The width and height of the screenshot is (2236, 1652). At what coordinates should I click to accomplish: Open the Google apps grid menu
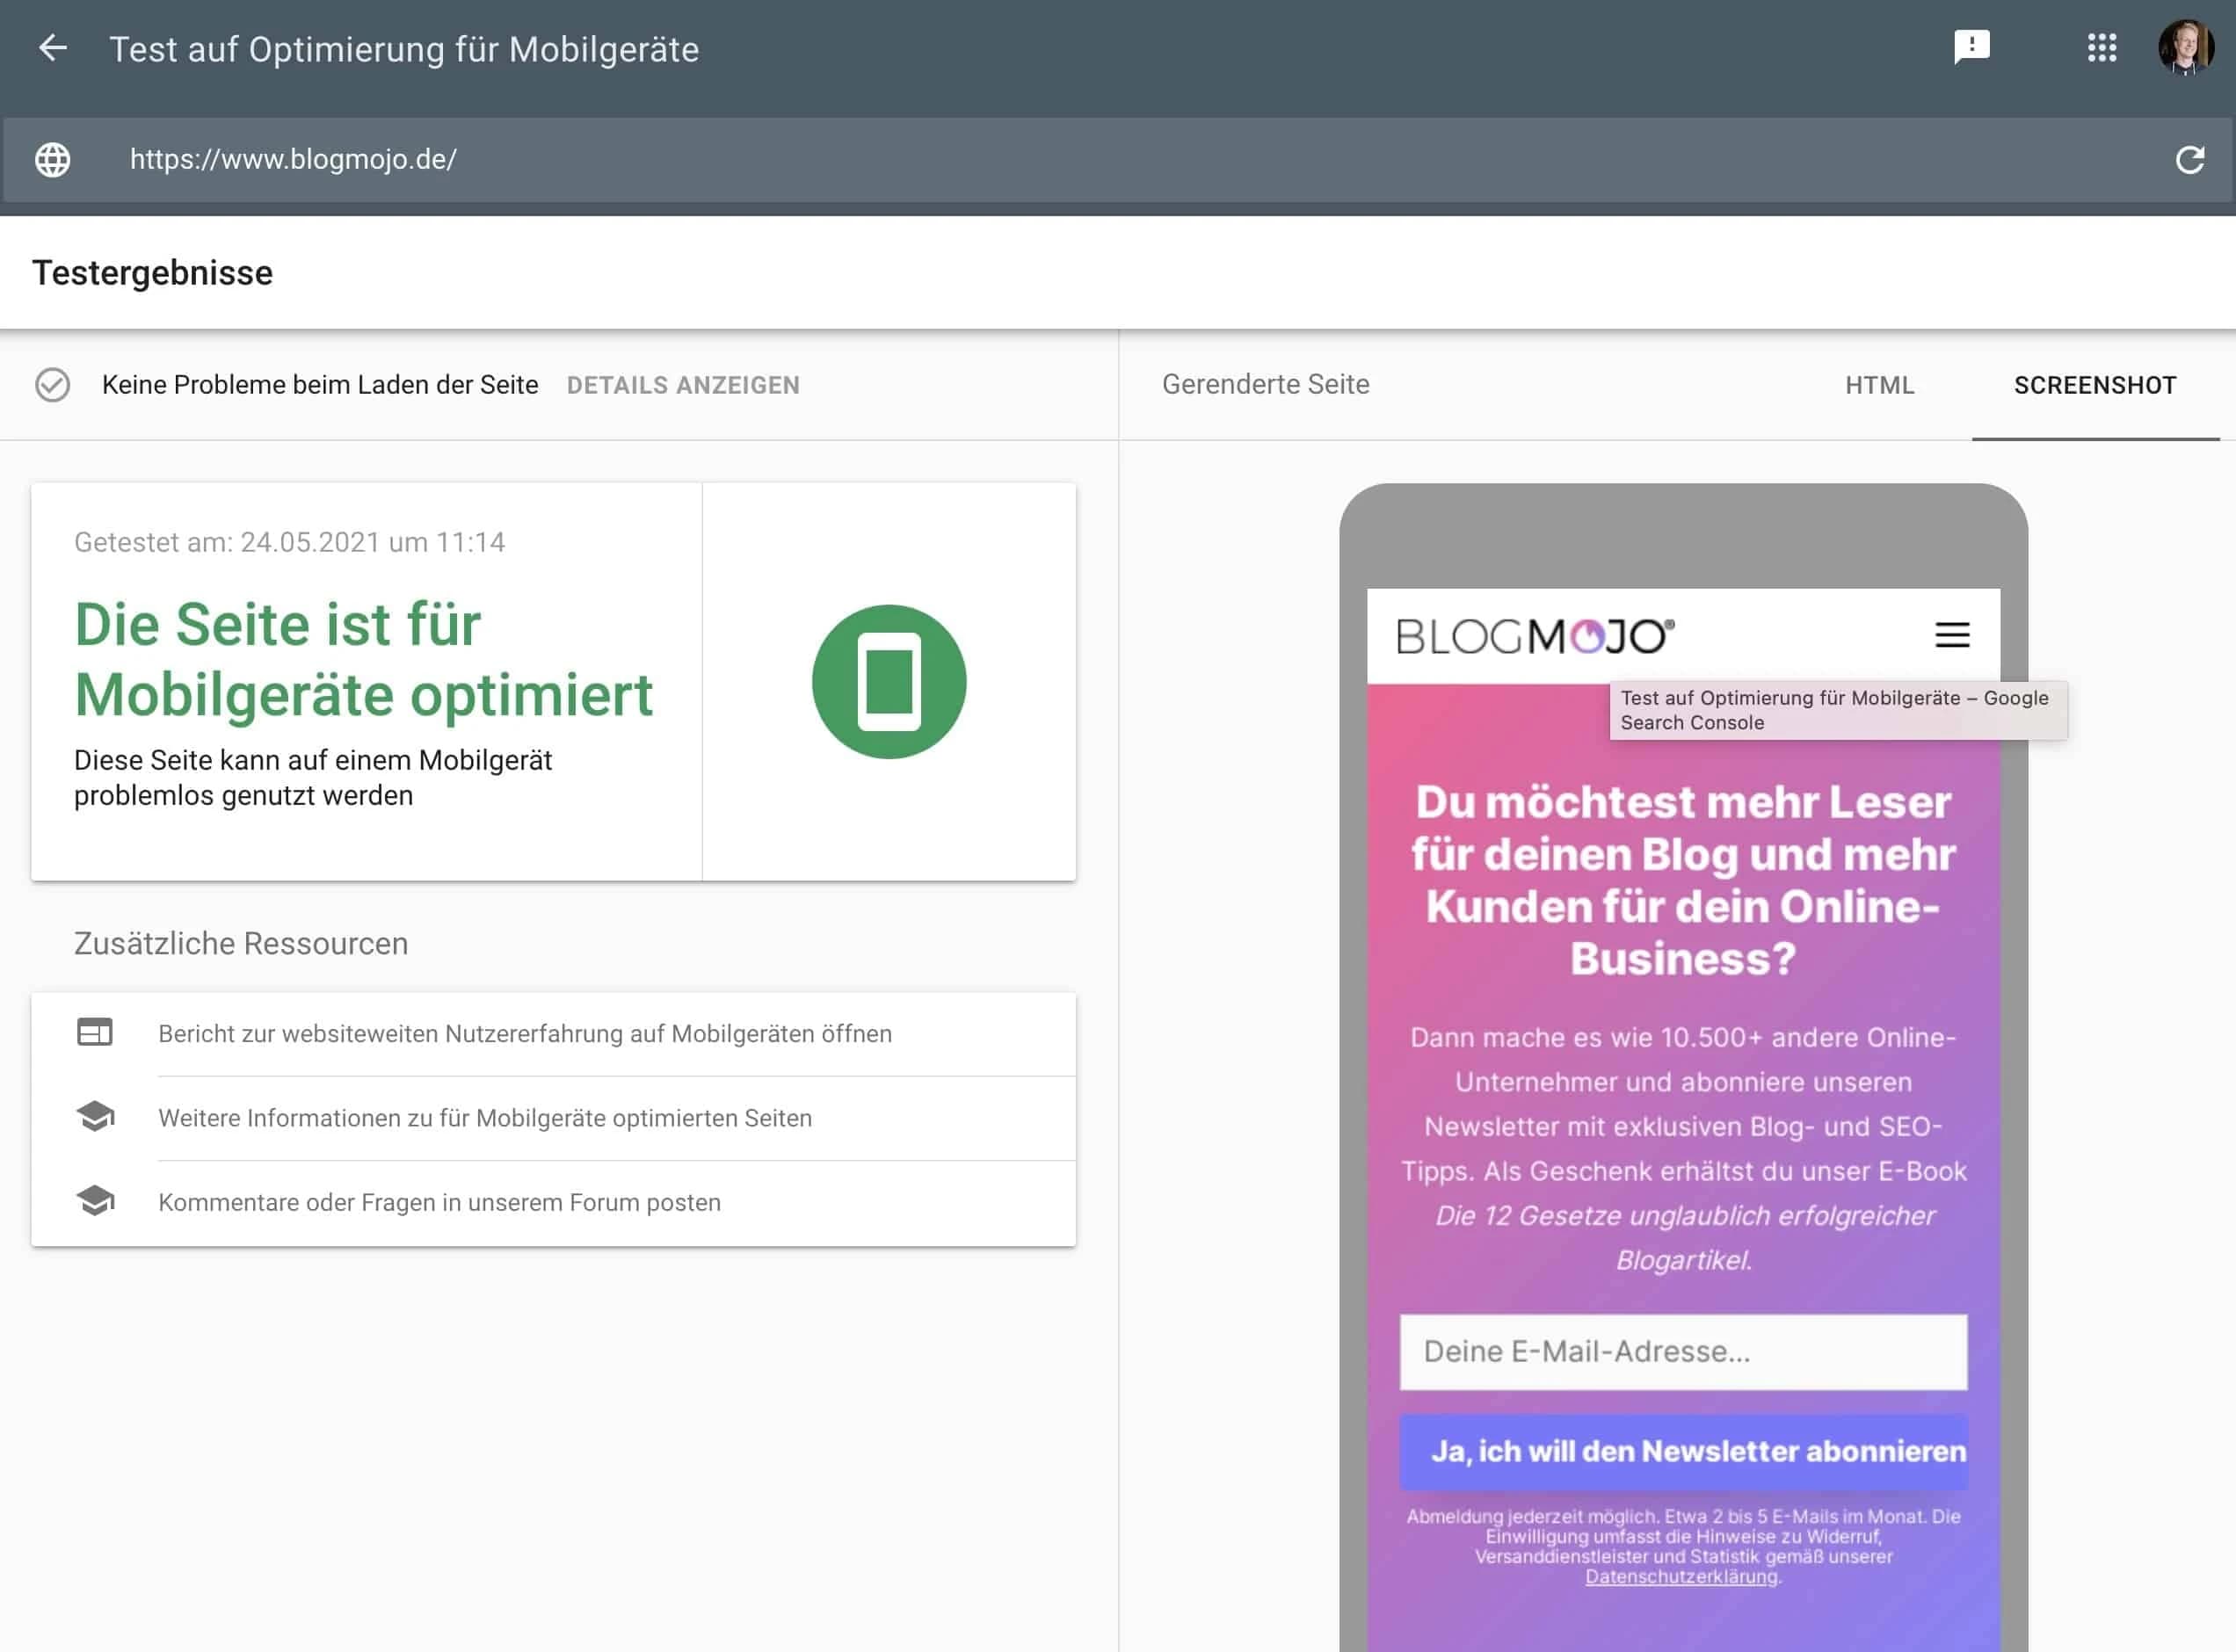click(2103, 47)
